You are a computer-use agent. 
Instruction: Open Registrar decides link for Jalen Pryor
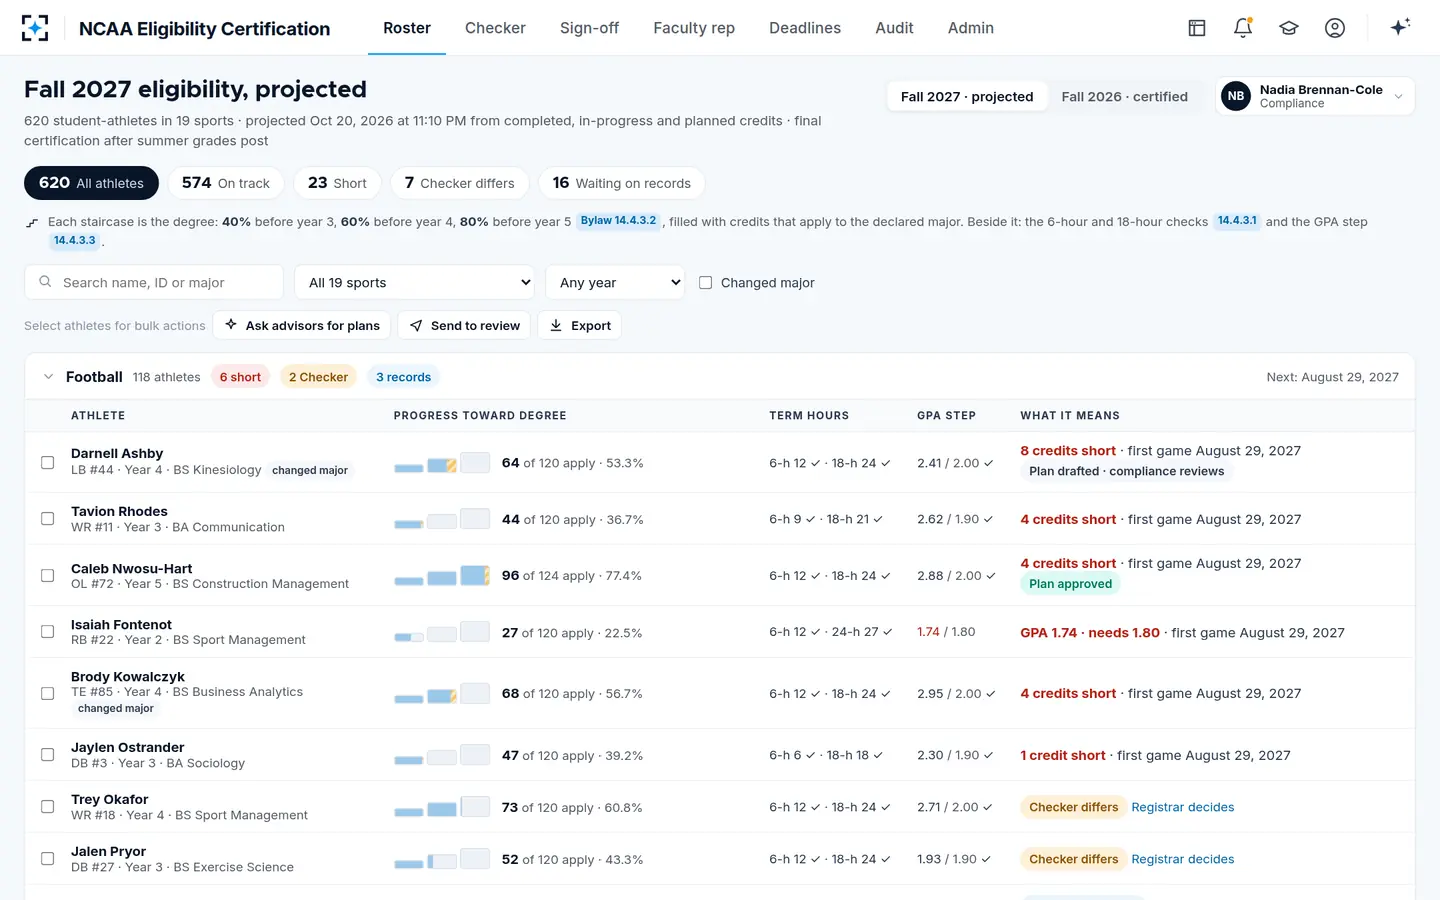point(1182,859)
